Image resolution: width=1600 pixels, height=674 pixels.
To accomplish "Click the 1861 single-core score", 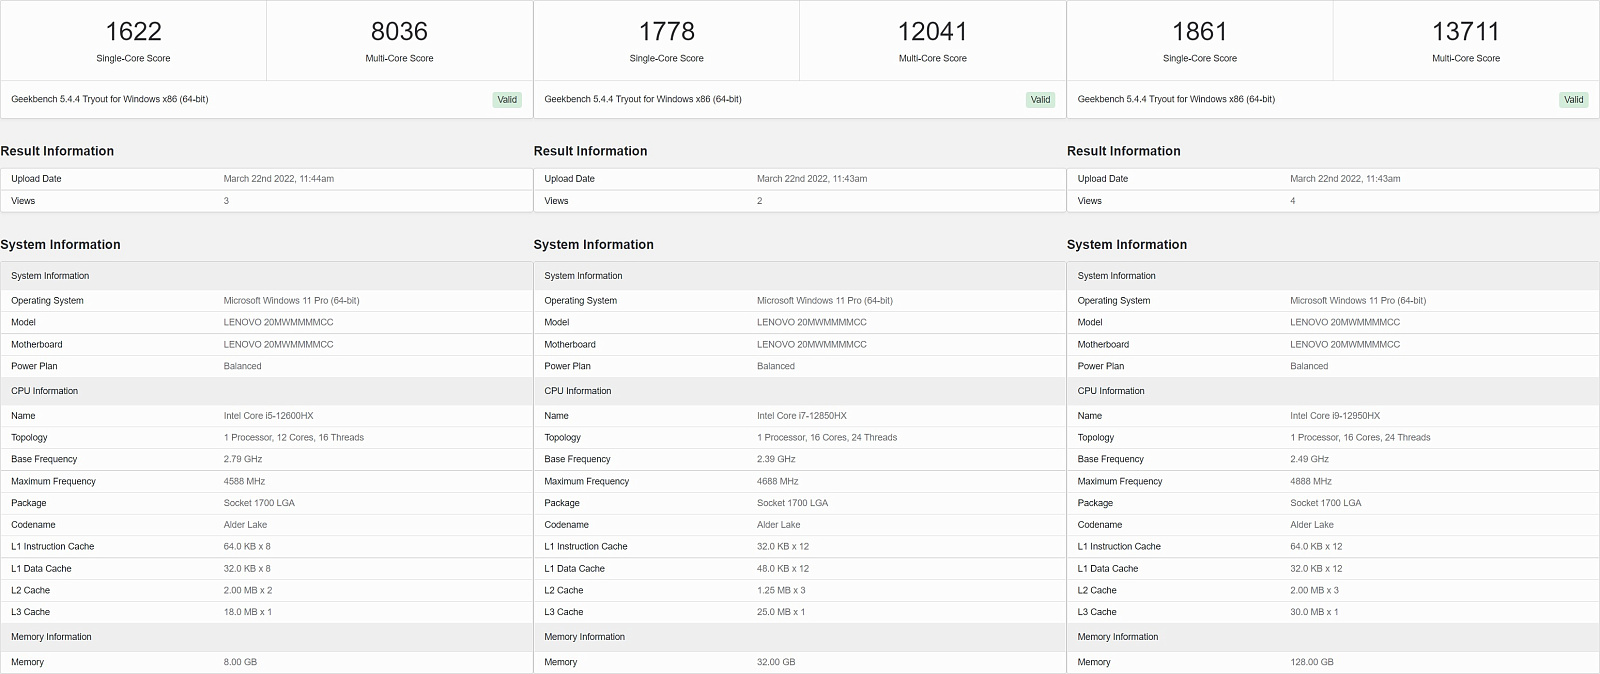I will tap(1199, 32).
